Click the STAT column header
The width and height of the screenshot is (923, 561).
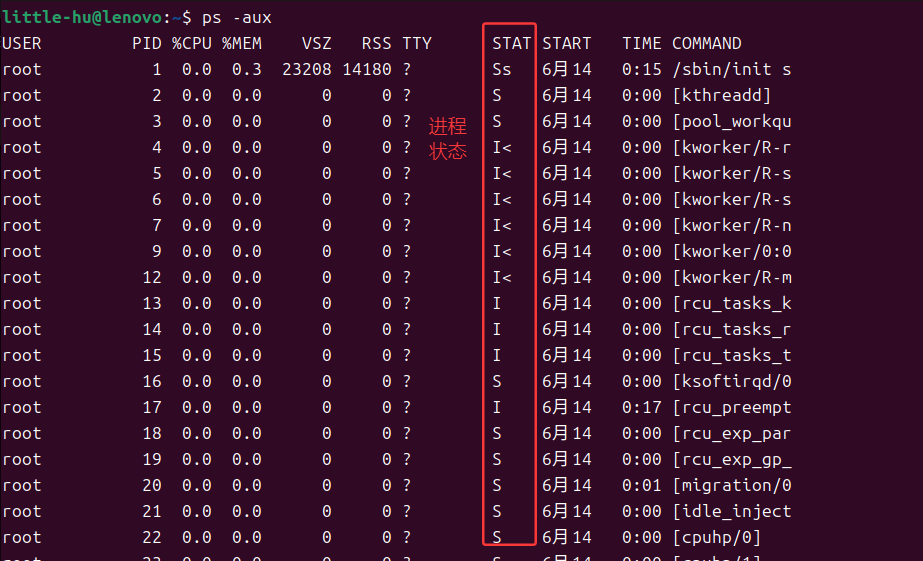coord(512,44)
